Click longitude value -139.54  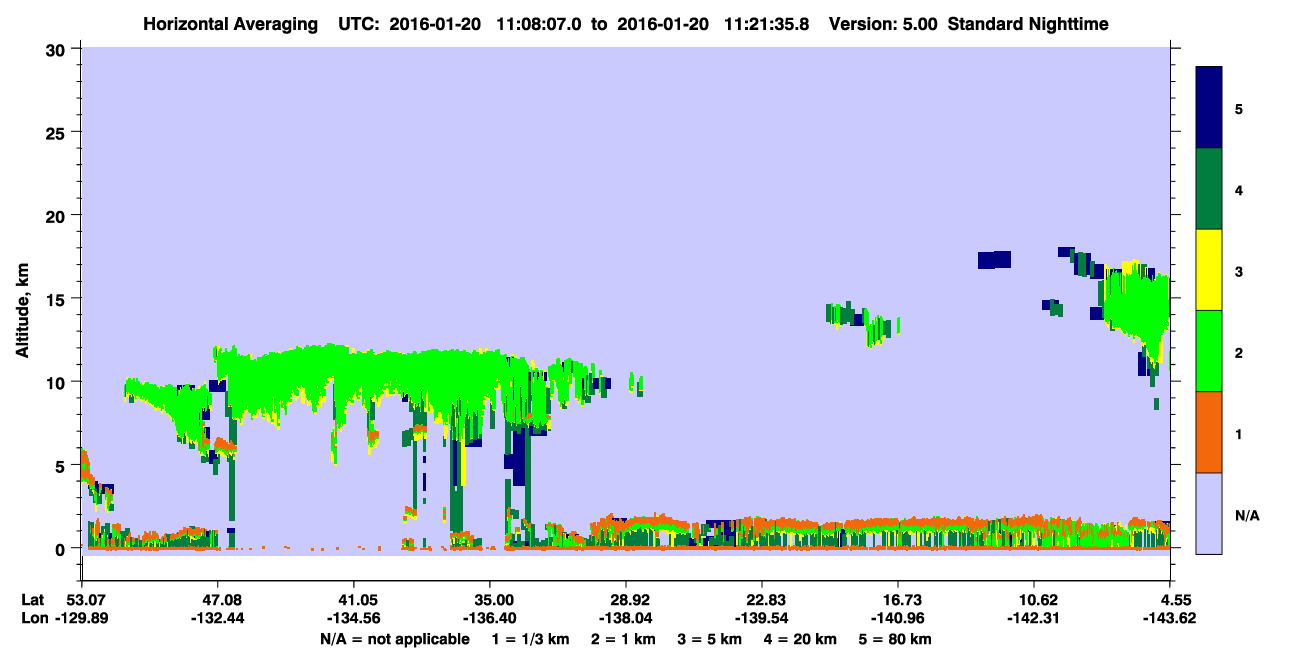[x=761, y=618]
